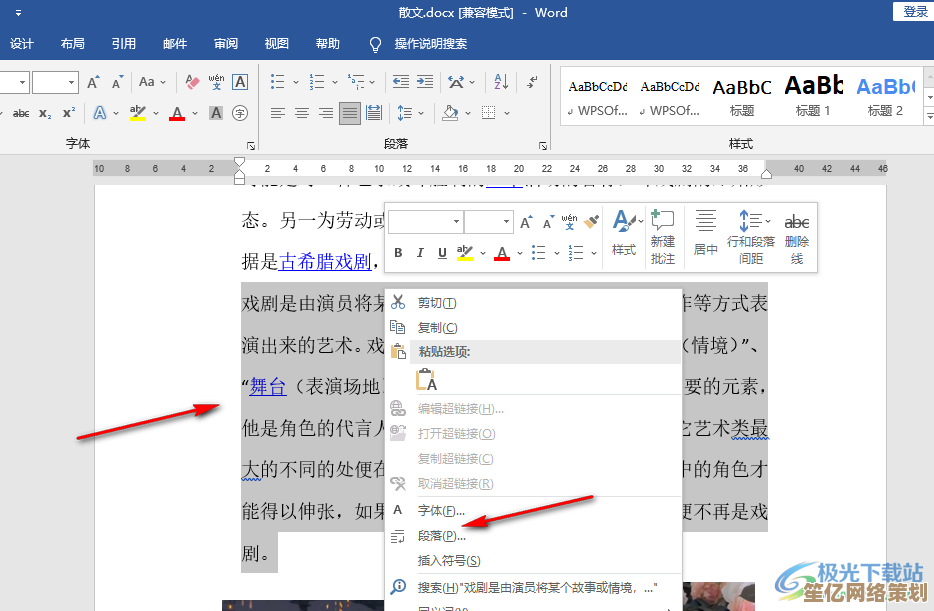The height and width of the screenshot is (611, 934).
Task: Click the phonetic guide wén icon in ribbon
Action: 216,82
